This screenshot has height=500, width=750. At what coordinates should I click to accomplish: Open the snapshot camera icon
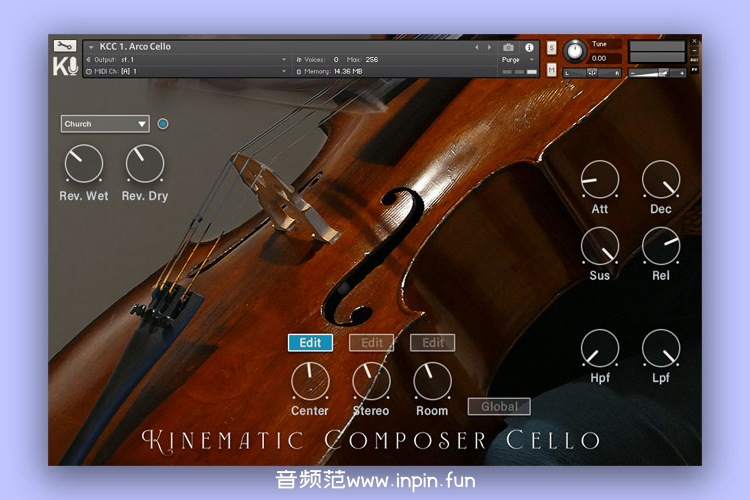pyautogui.click(x=508, y=47)
